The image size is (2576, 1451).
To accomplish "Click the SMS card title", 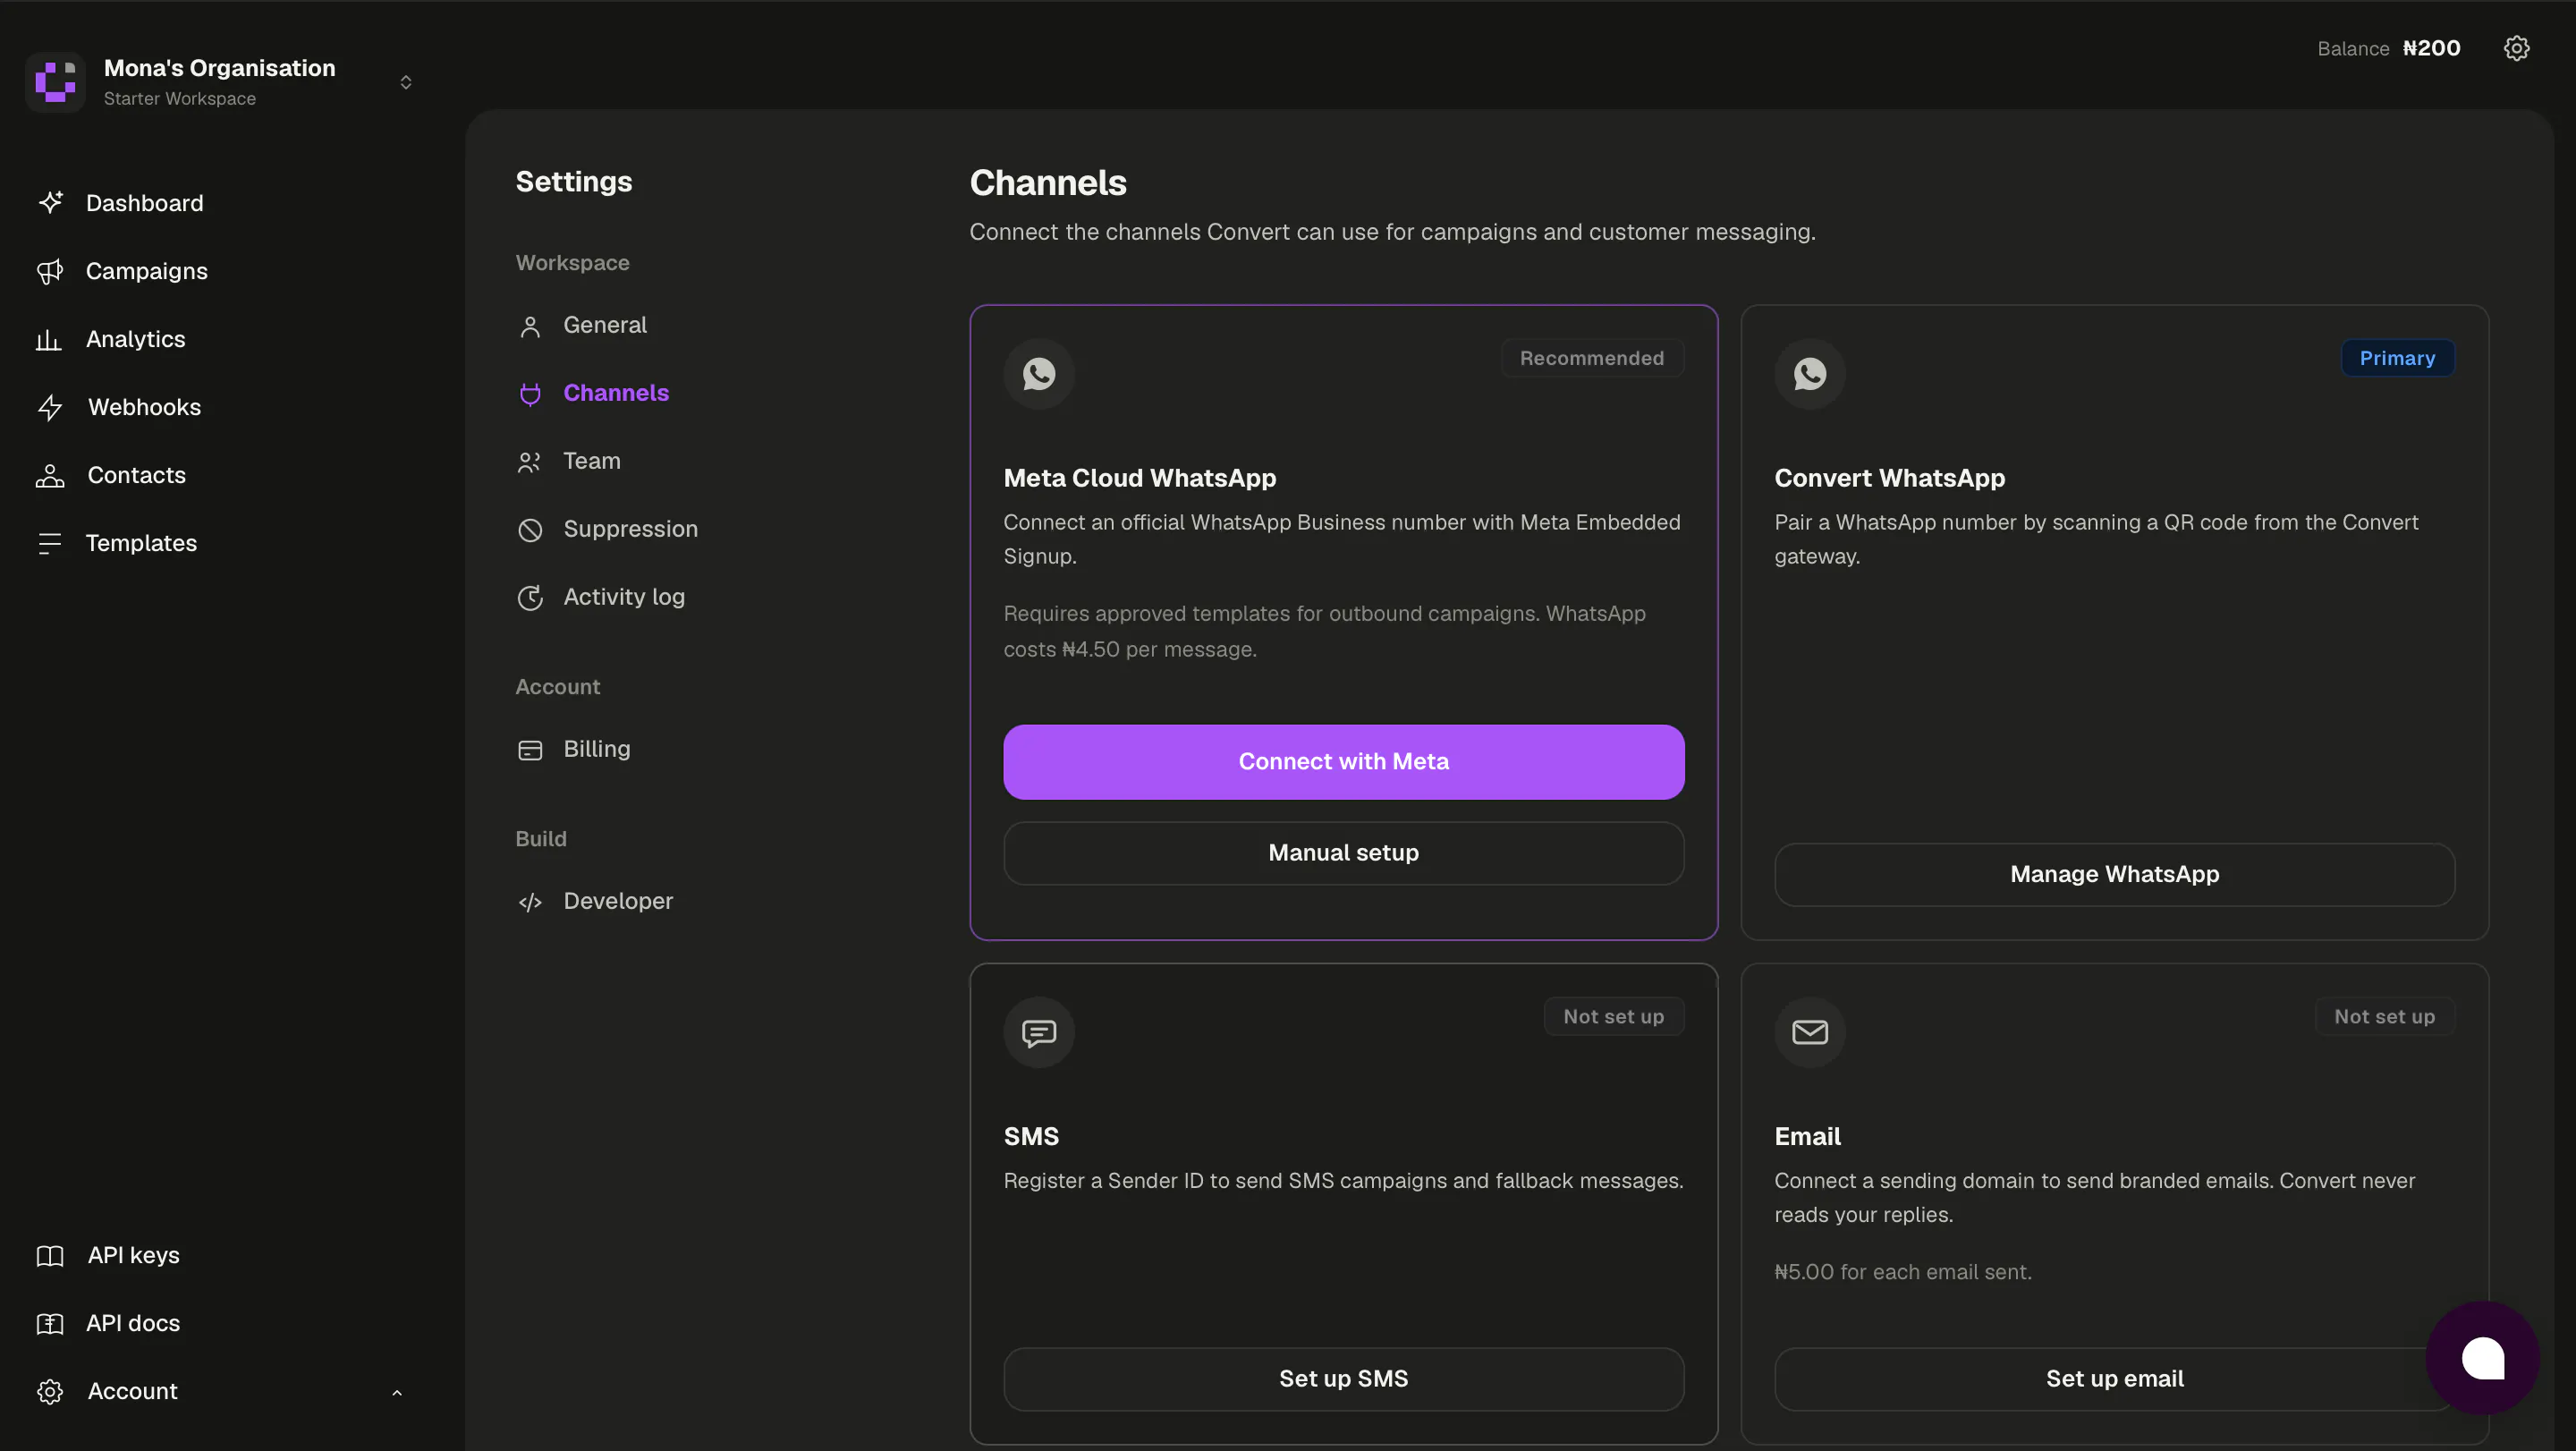I will [1031, 1136].
